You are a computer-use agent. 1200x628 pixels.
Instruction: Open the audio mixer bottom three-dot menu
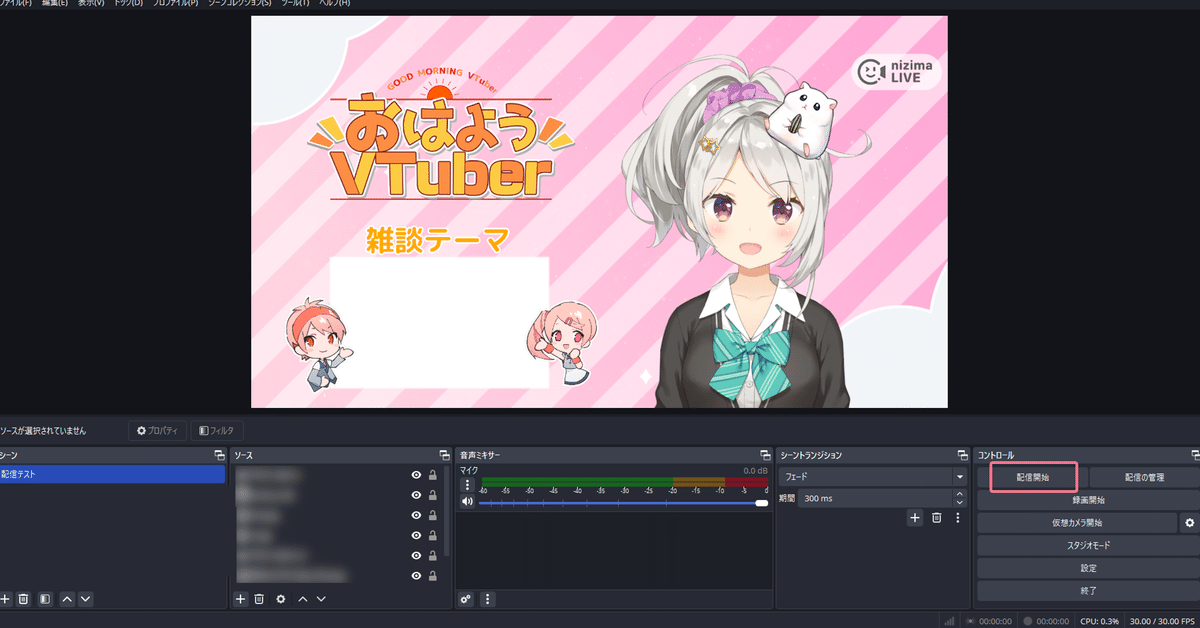pyautogui.click(x=488, y=598)
